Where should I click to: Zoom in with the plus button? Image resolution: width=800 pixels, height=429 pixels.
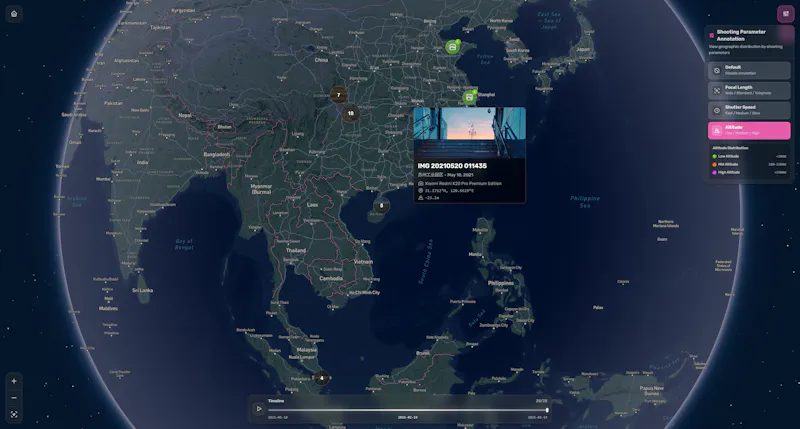14,381
